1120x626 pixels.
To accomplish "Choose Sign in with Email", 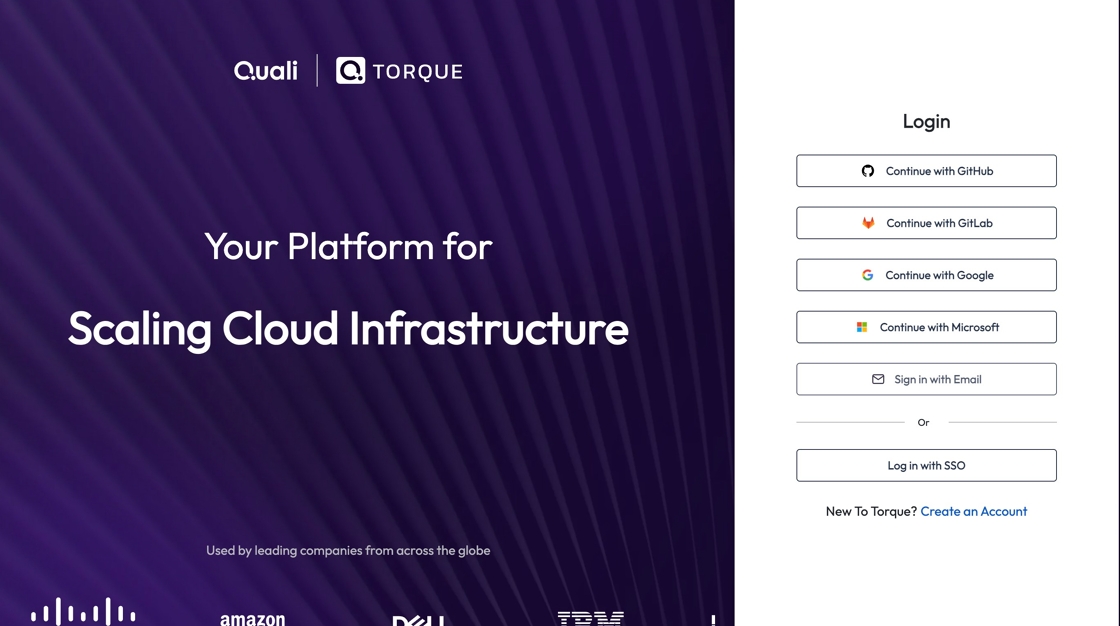I will pyautogui.click(x=926, y=379).
